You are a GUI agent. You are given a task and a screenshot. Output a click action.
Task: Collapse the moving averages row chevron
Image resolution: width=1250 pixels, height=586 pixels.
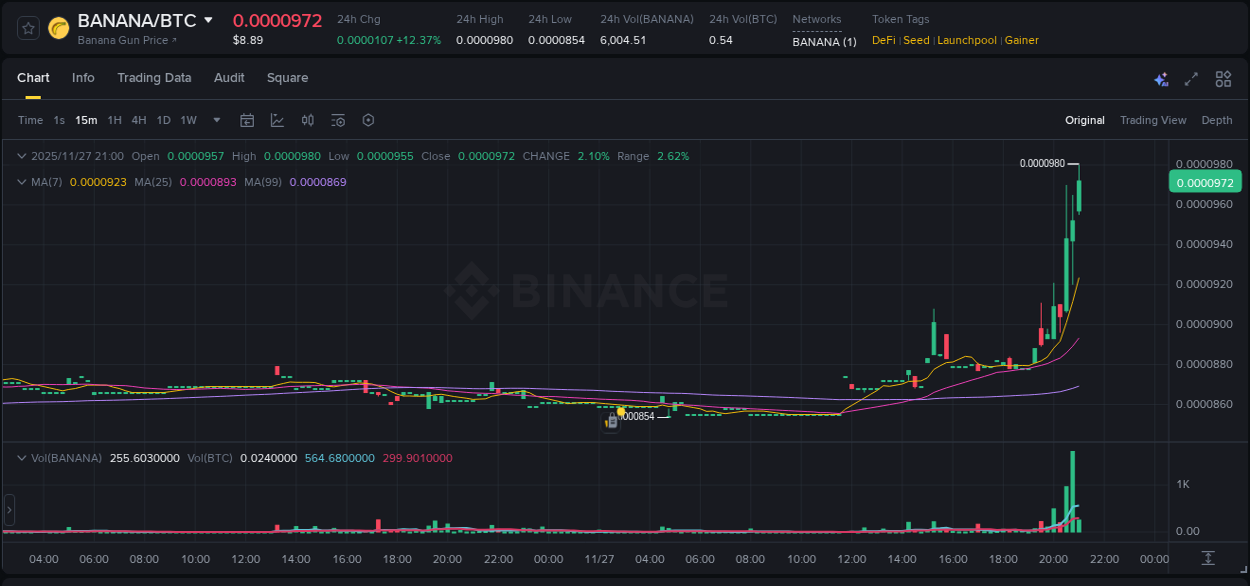[20, 181]
